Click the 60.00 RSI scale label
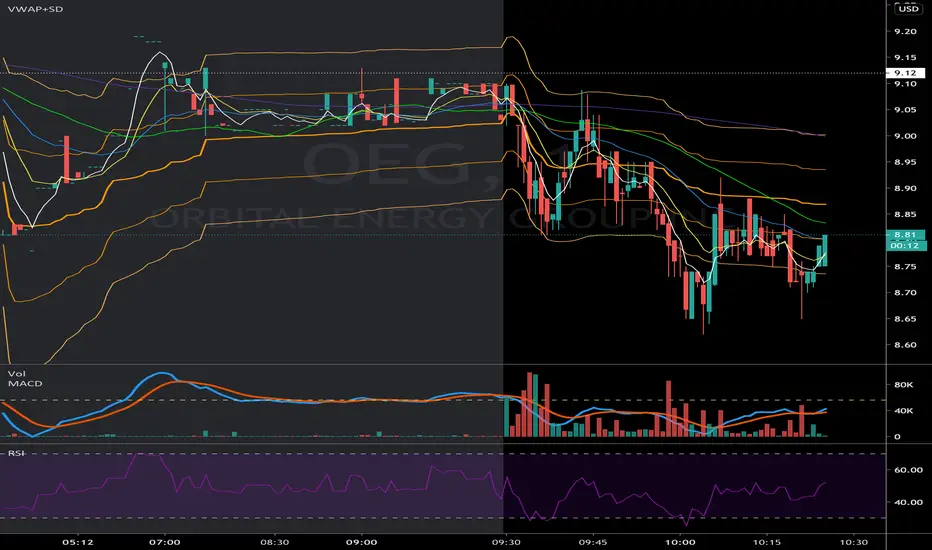This screenshot has width=932, height=550. (908, 470)
